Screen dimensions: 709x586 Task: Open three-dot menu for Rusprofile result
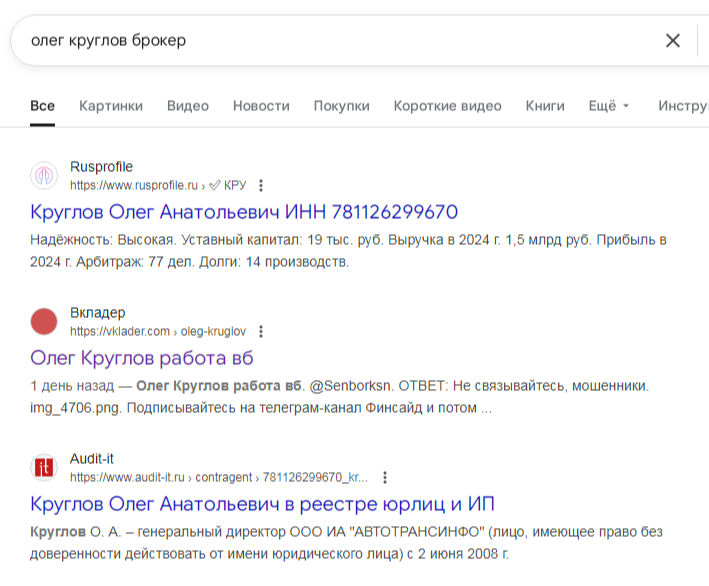261,185
